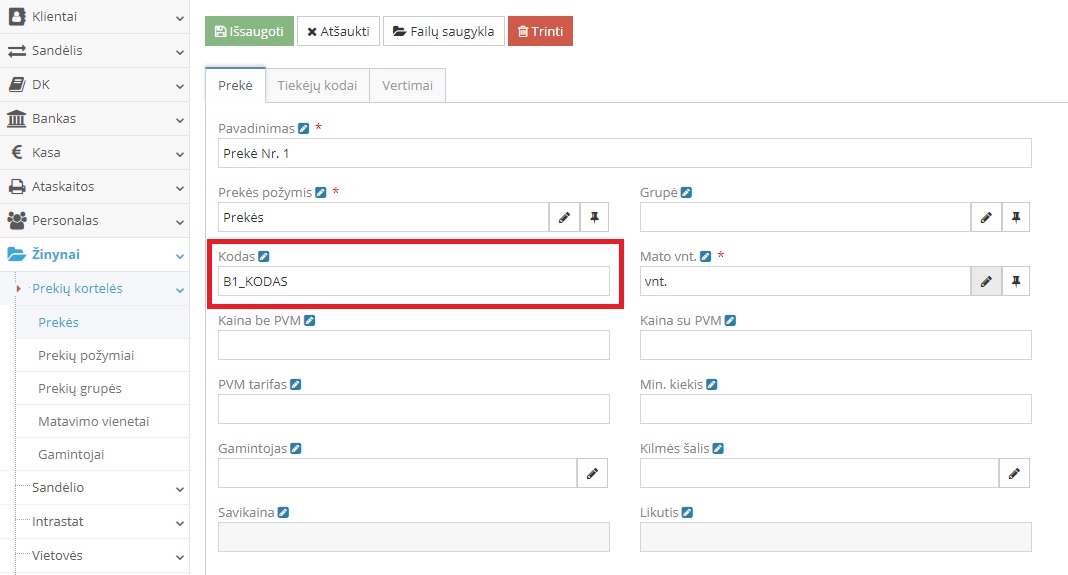Pin the Grupė field value

pos(1016,217)
